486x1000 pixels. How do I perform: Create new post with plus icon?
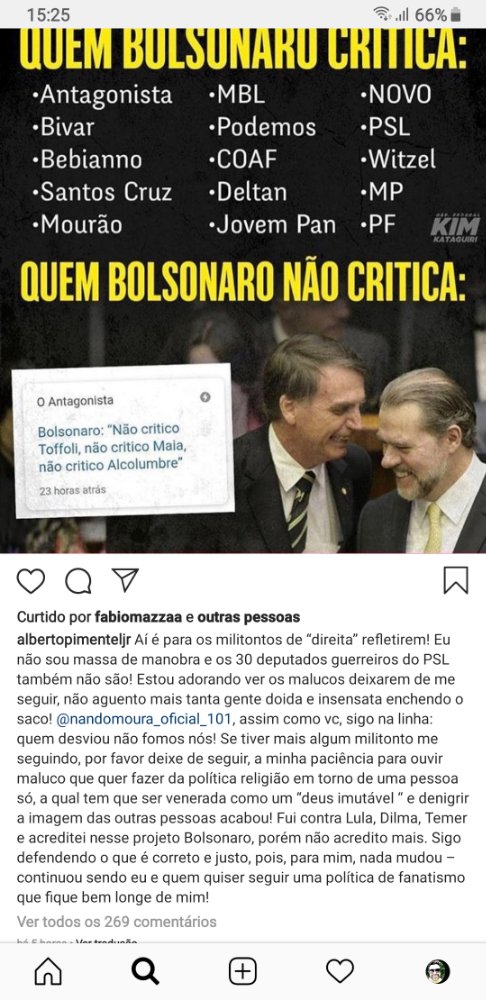pos(243,971)
